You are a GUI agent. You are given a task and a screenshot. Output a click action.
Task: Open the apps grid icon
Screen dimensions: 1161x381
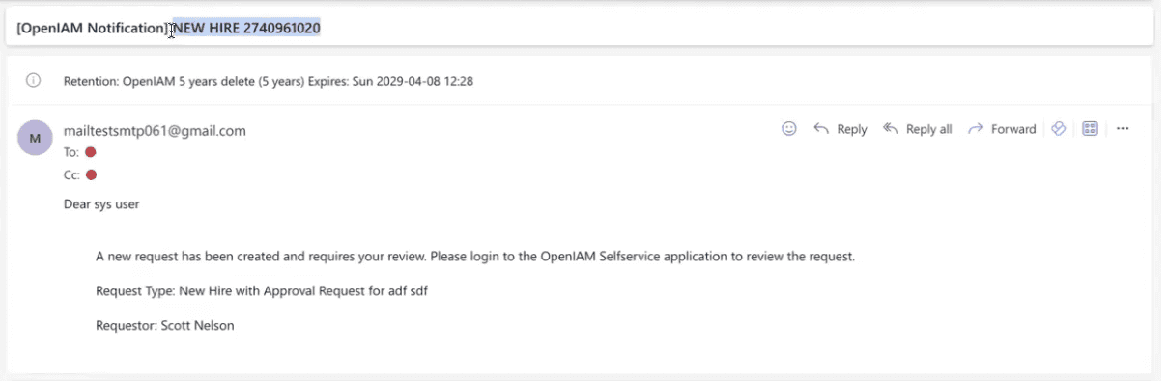(1090, 129)
